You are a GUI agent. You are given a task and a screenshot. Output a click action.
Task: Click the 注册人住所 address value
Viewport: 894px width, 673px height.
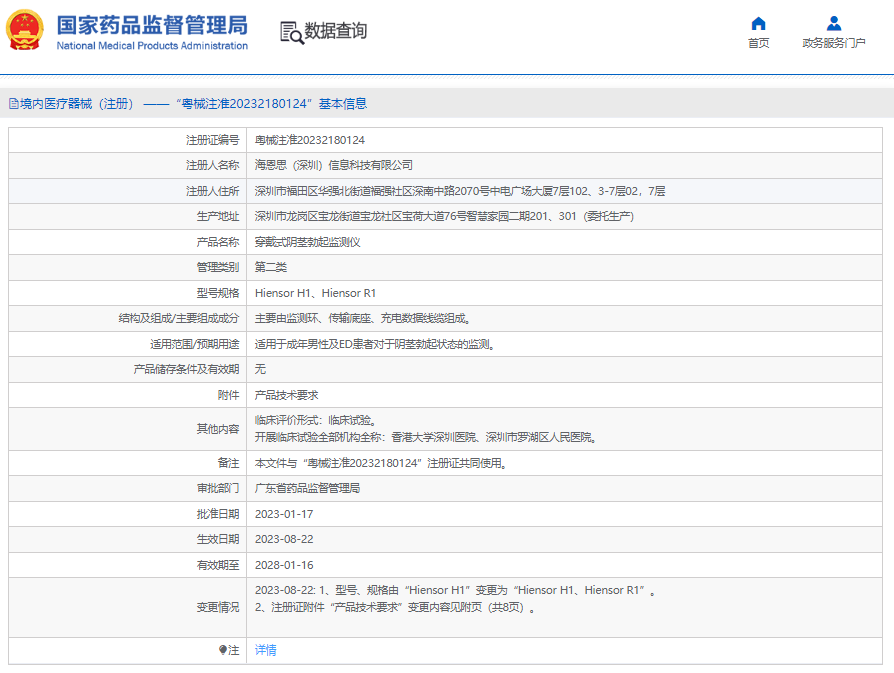coord(460,191)
